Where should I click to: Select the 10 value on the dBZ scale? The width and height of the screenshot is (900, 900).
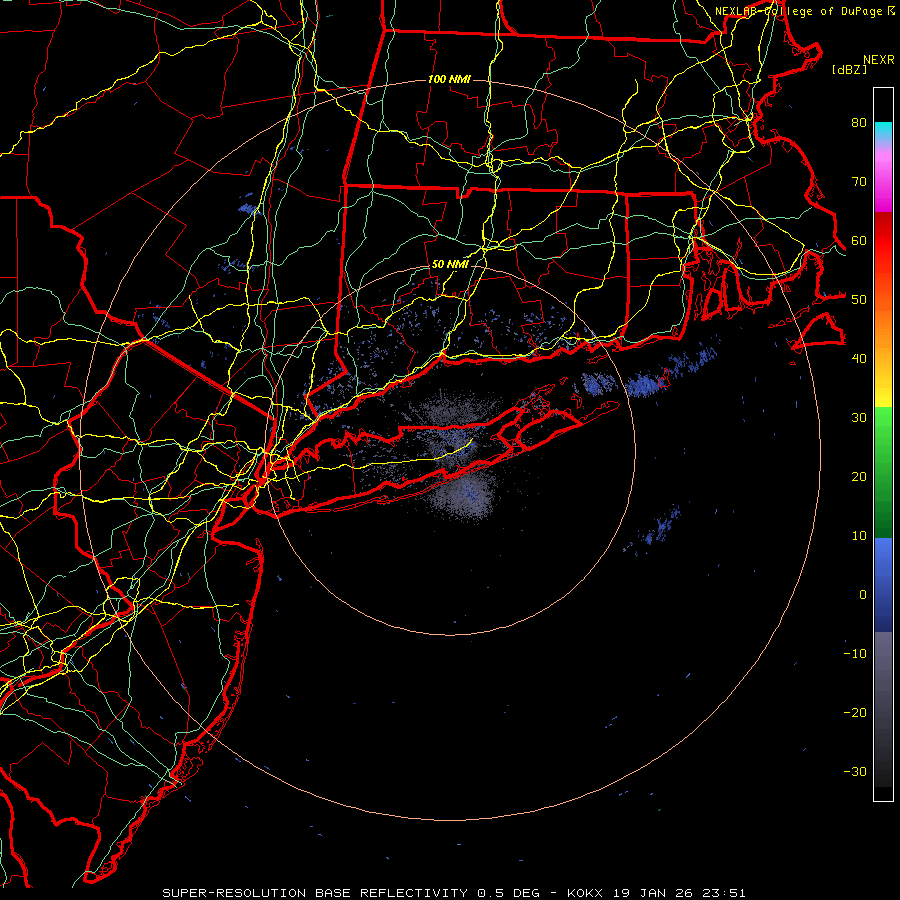click(x=859, y=536)
